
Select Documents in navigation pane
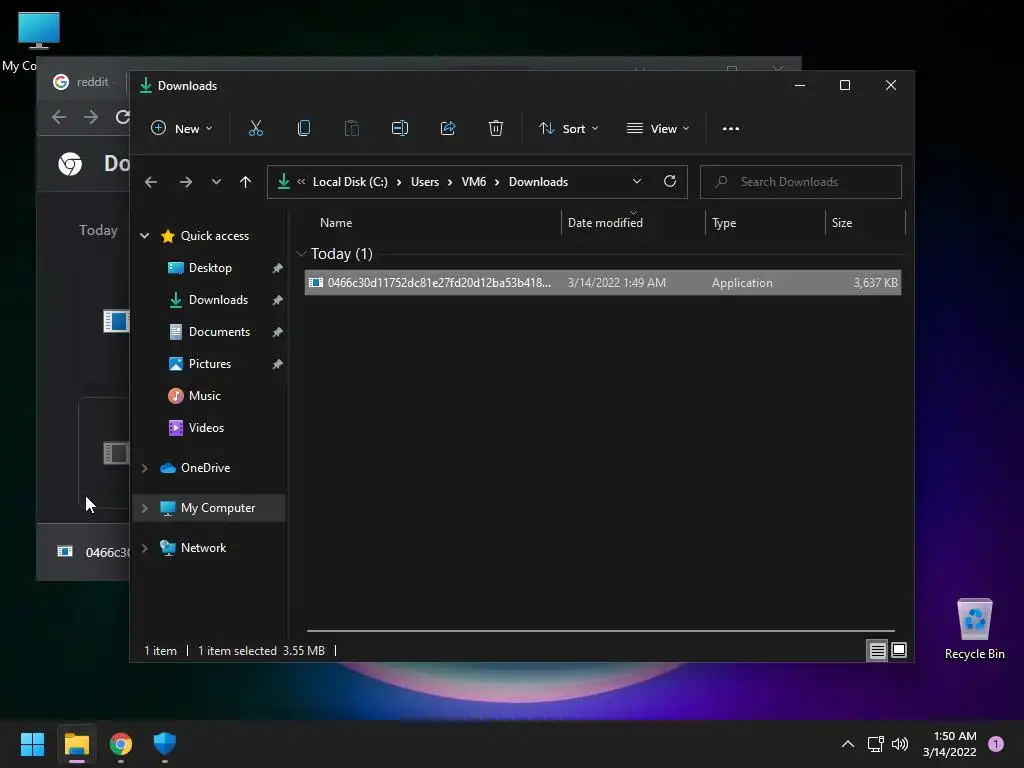[x=219, y=332]
